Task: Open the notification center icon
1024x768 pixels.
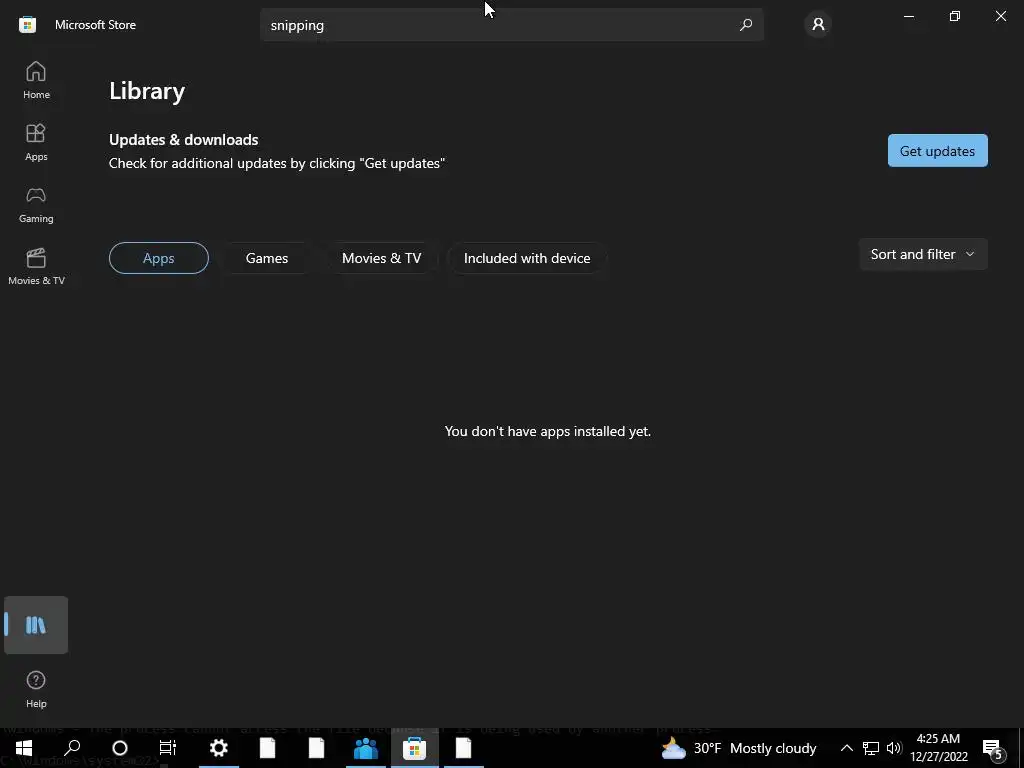Action: point(993,749)
